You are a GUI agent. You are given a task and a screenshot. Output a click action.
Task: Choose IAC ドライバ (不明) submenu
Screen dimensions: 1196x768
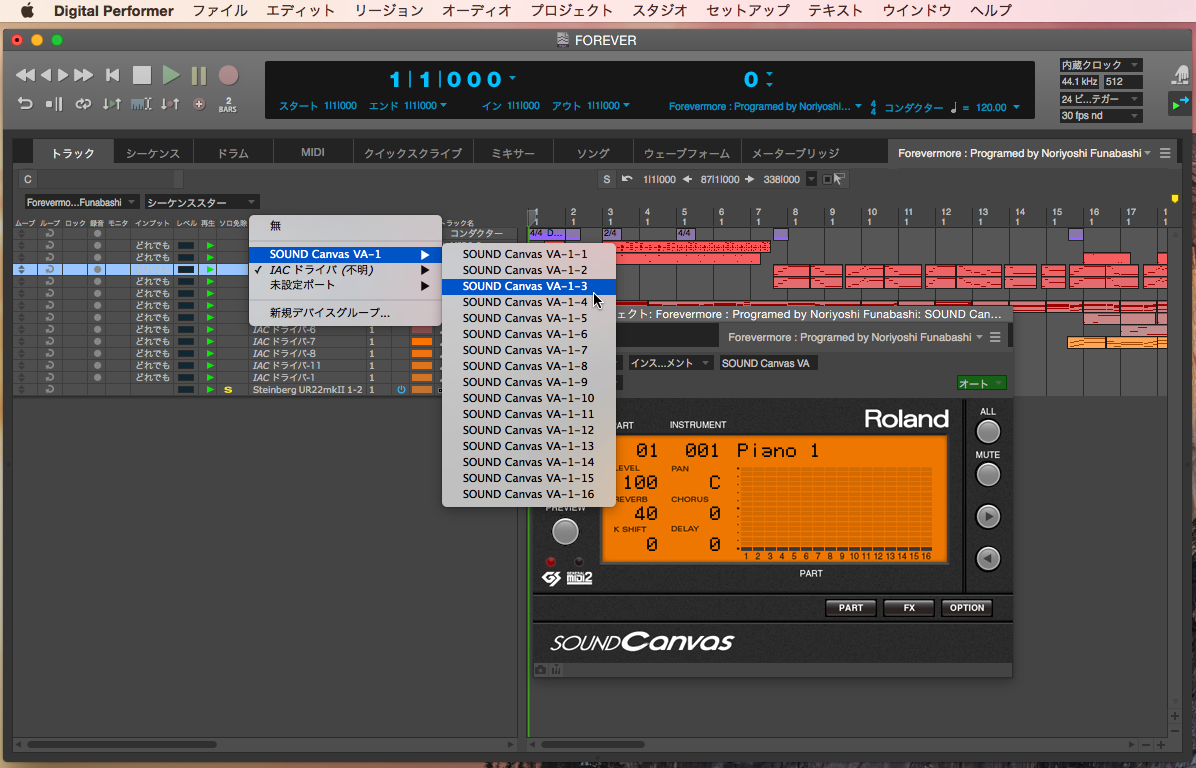[346, 270]
